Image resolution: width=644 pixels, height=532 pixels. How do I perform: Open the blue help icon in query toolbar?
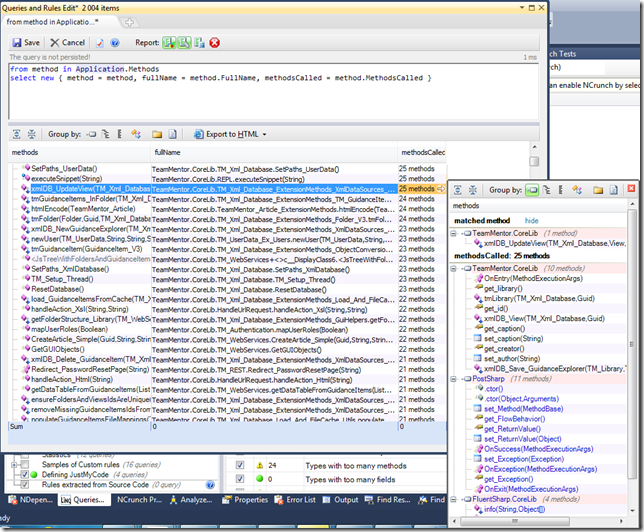117,43
